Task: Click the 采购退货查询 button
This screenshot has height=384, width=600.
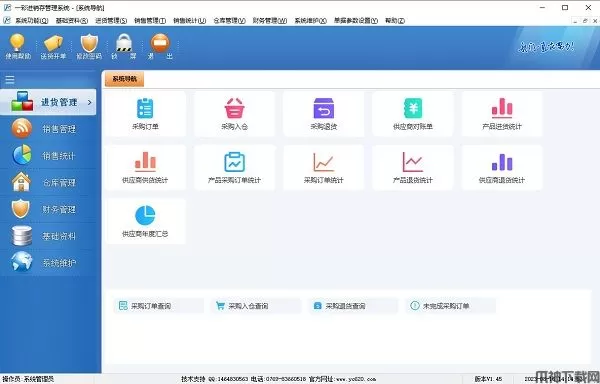Action: (x=354, y=306)
